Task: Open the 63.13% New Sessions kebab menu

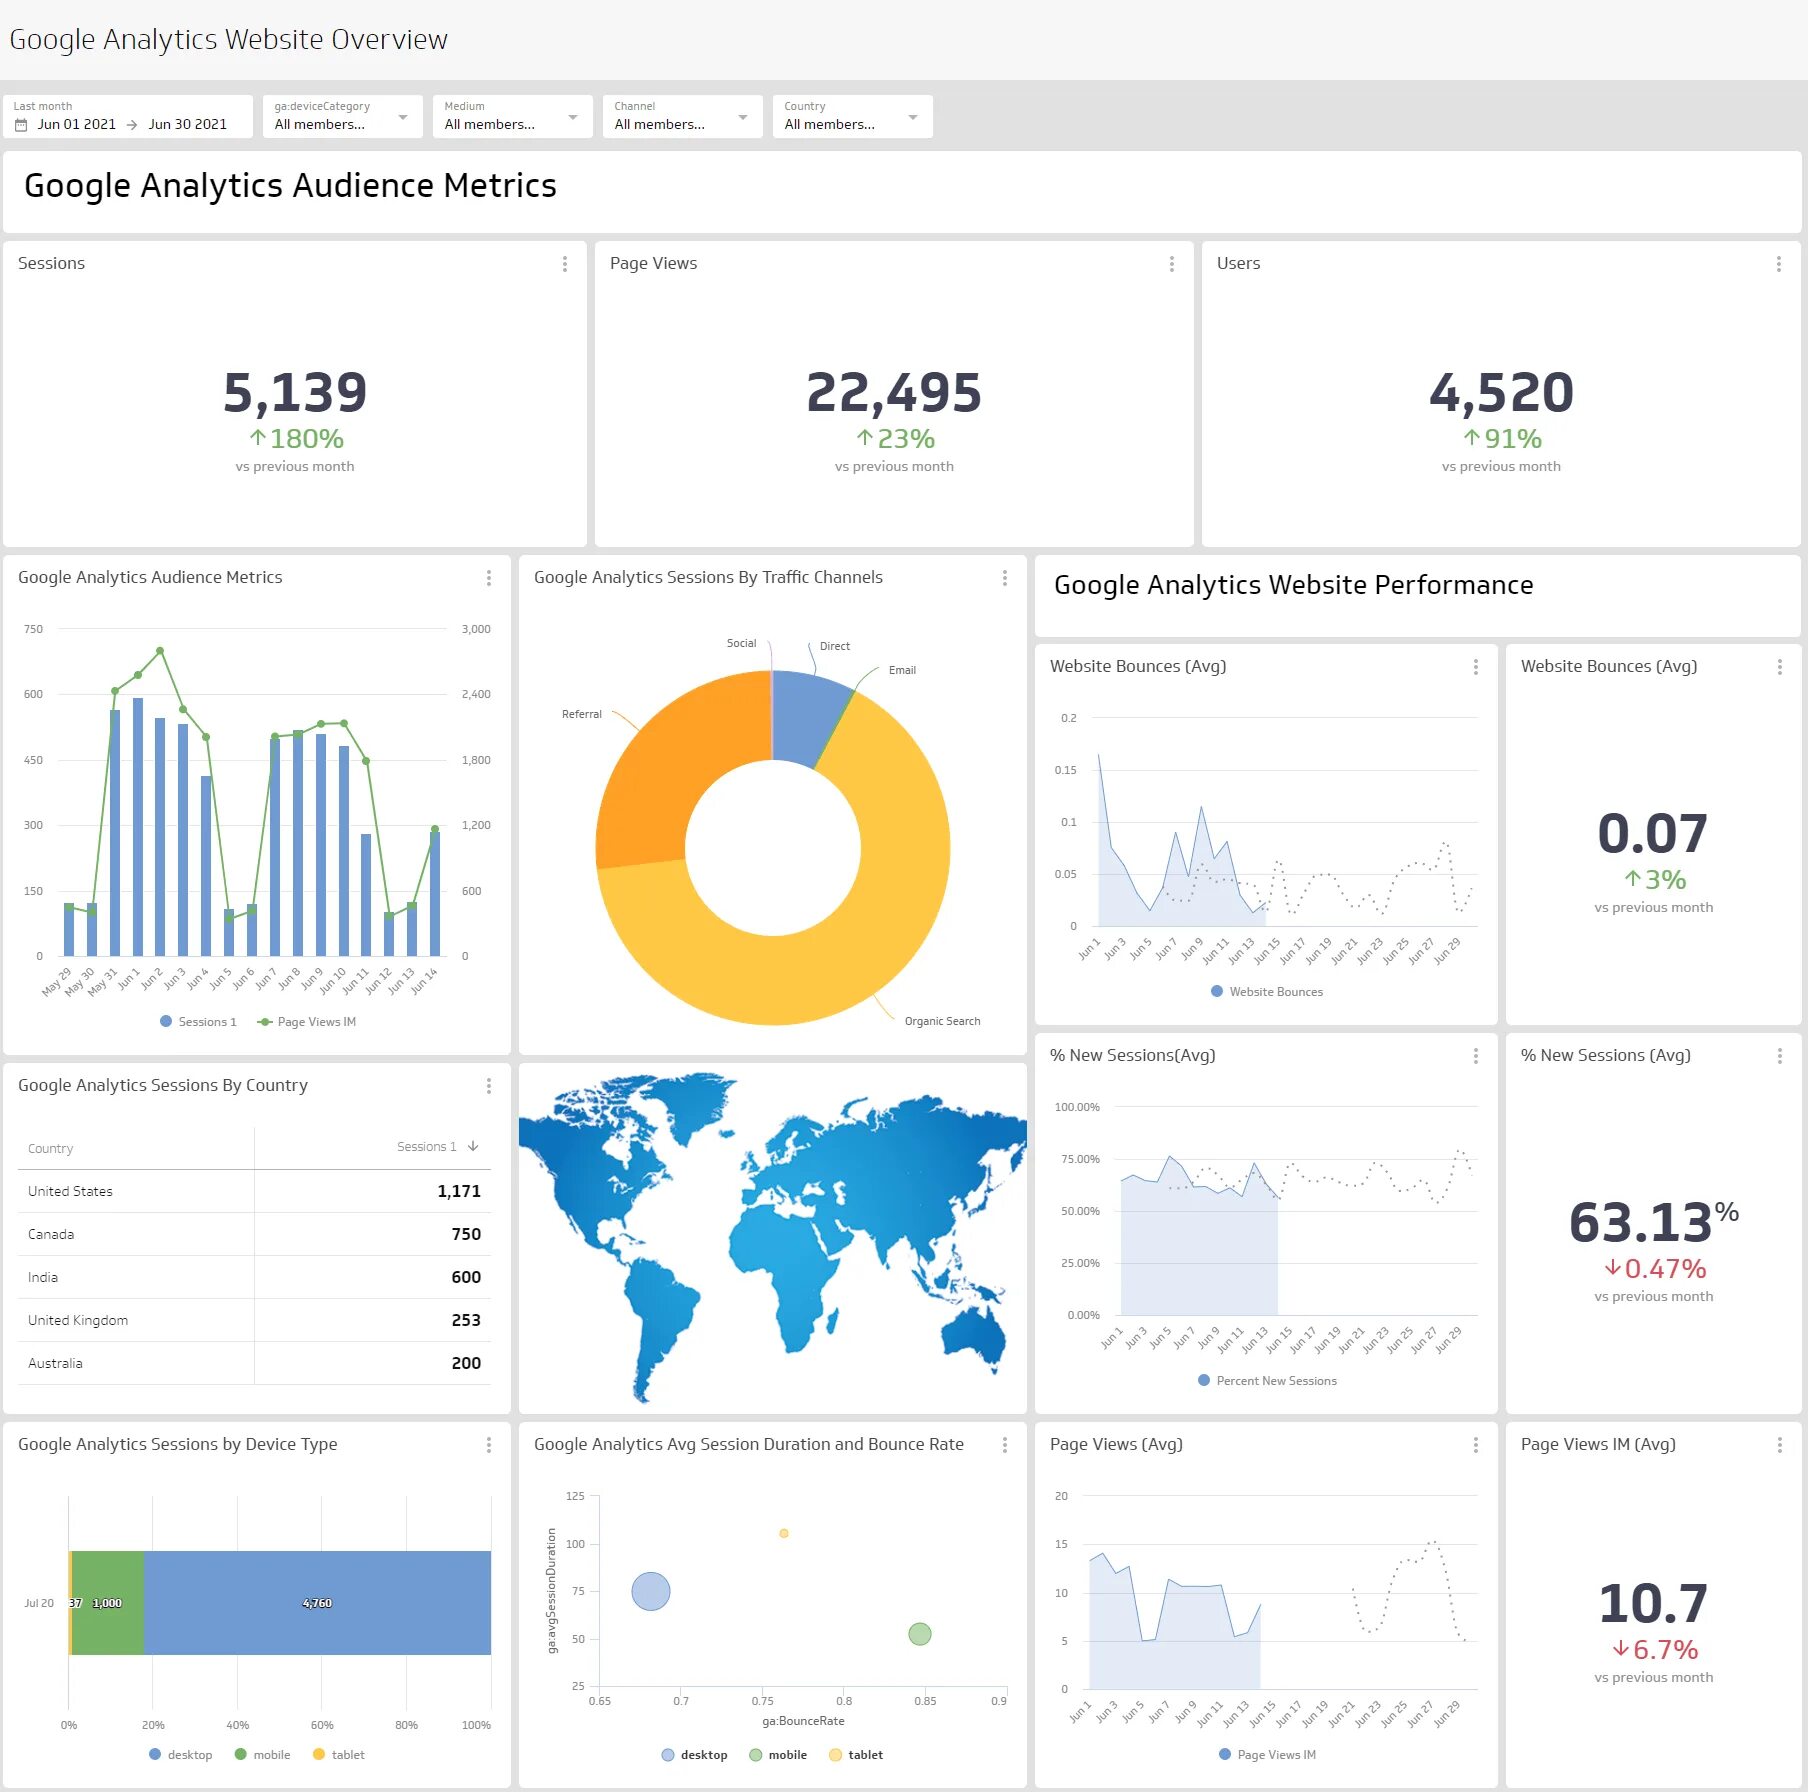Action: [x=1780, y=1056]
